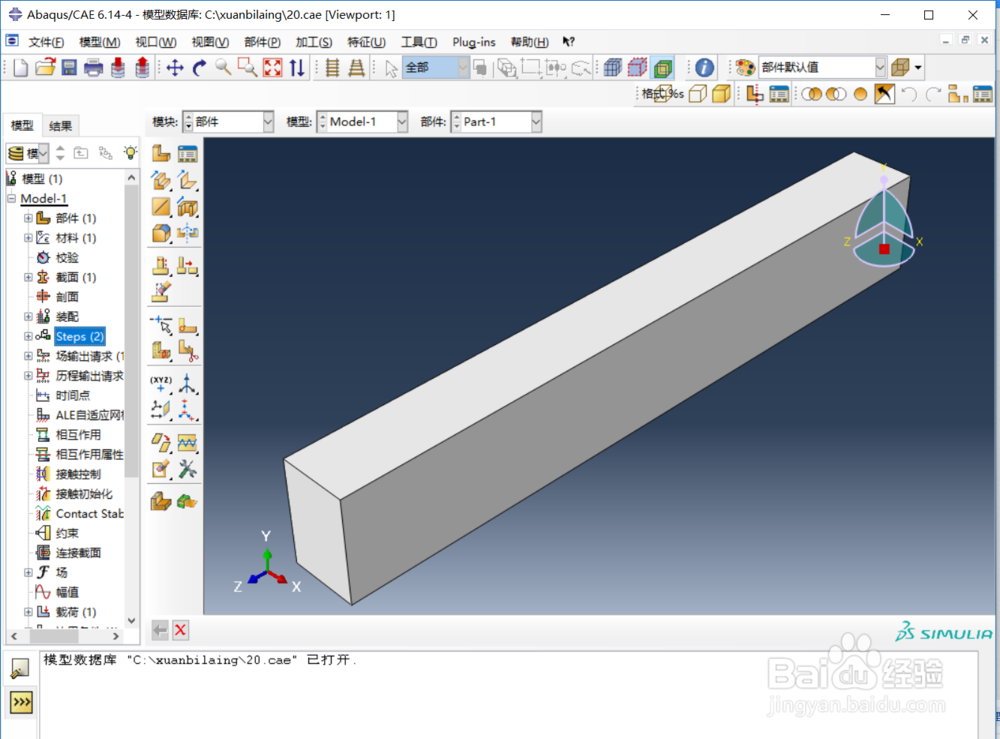The image size is (1000, 739).
Task: Open the Plug-ins menu
Action: (x=474, y=42)
